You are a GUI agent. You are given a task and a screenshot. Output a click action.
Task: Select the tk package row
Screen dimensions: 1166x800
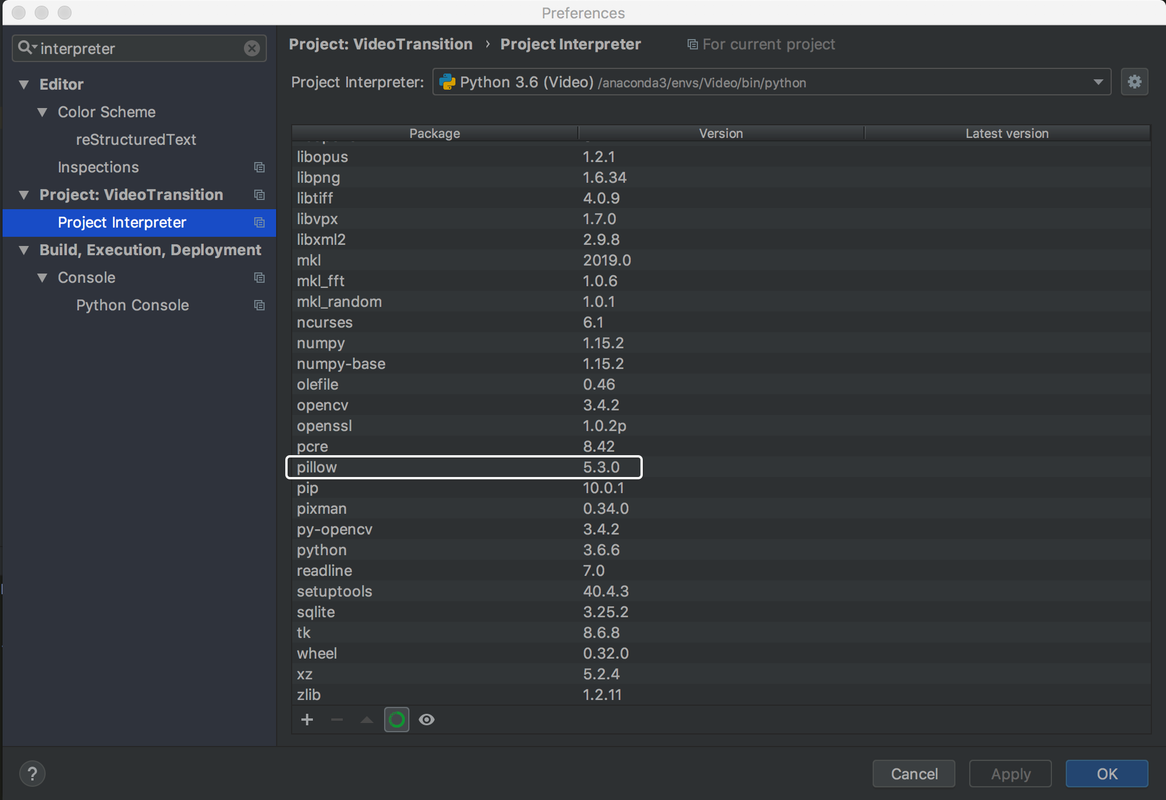721,633
